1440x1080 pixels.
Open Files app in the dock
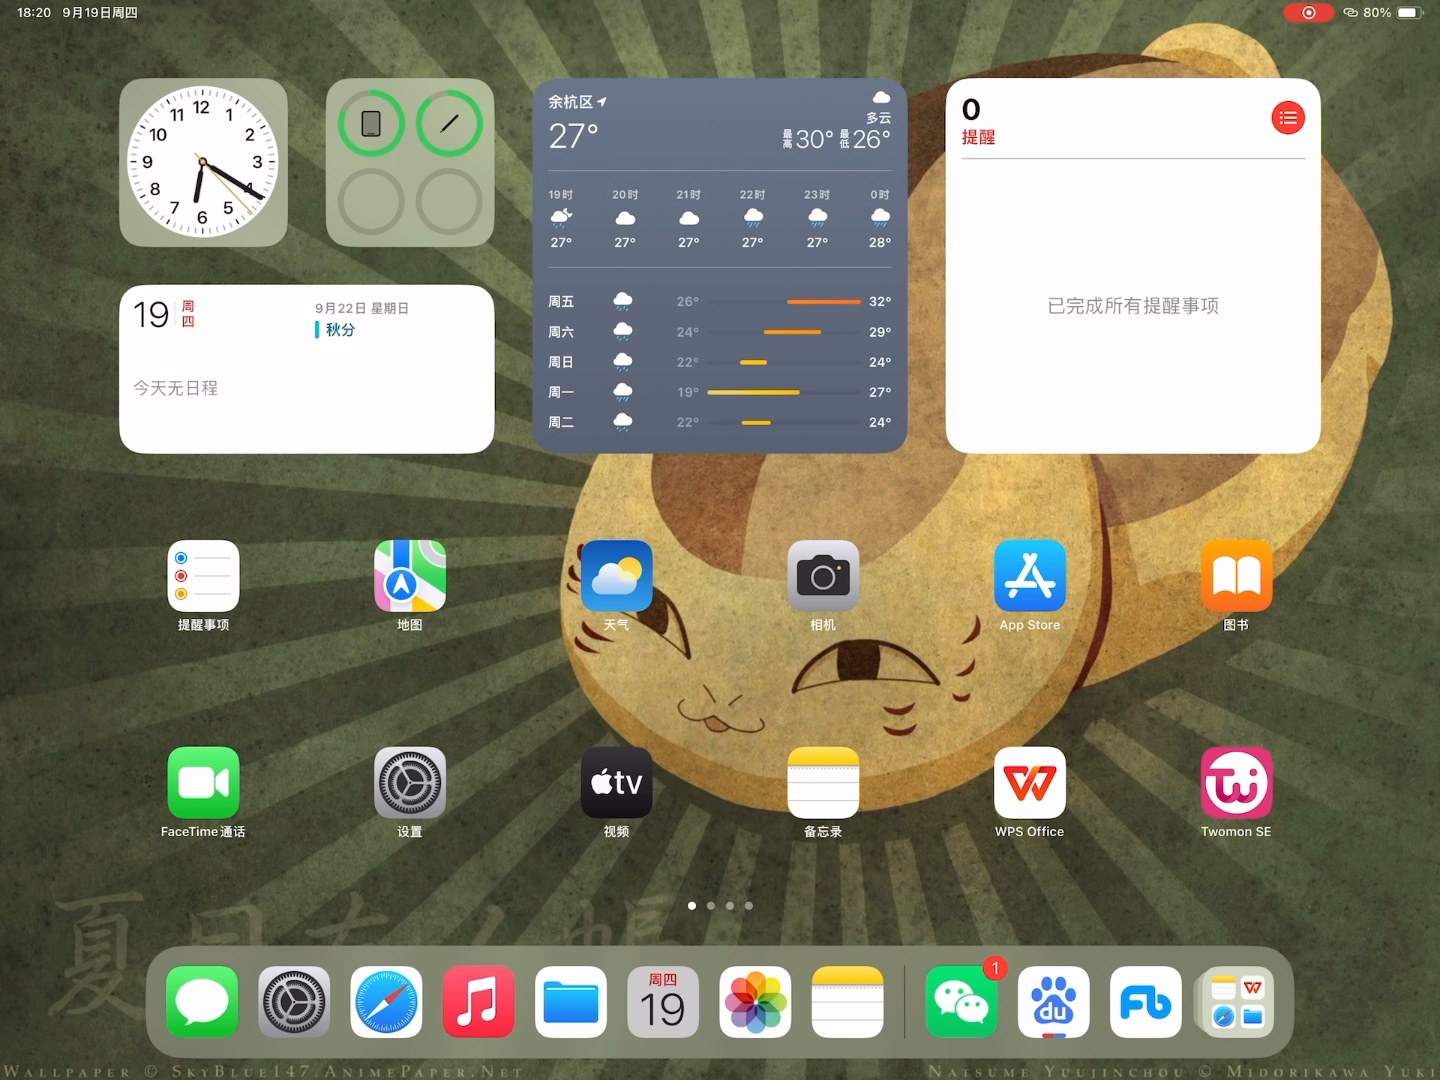pyautogui.click(x=571, y=1002)
